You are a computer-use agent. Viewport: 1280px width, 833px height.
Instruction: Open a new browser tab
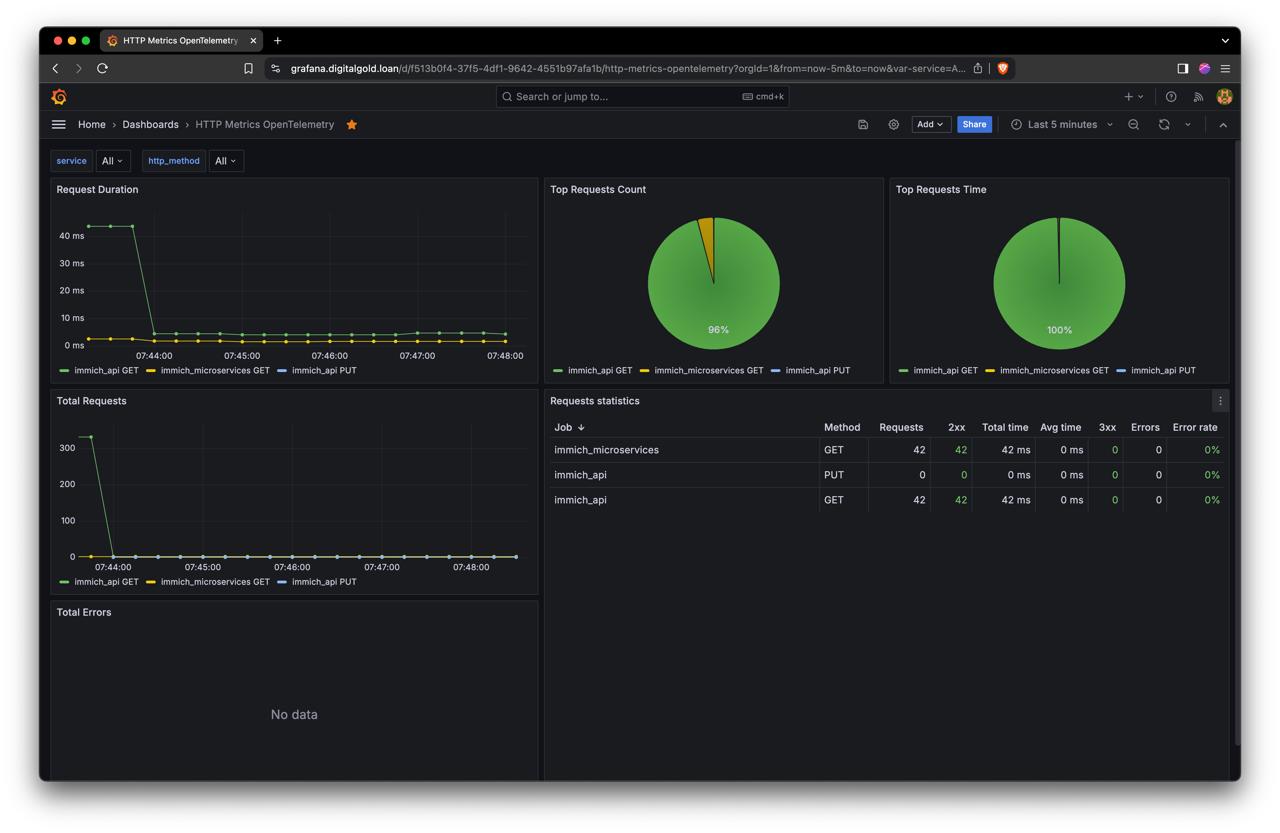point(277,41)
